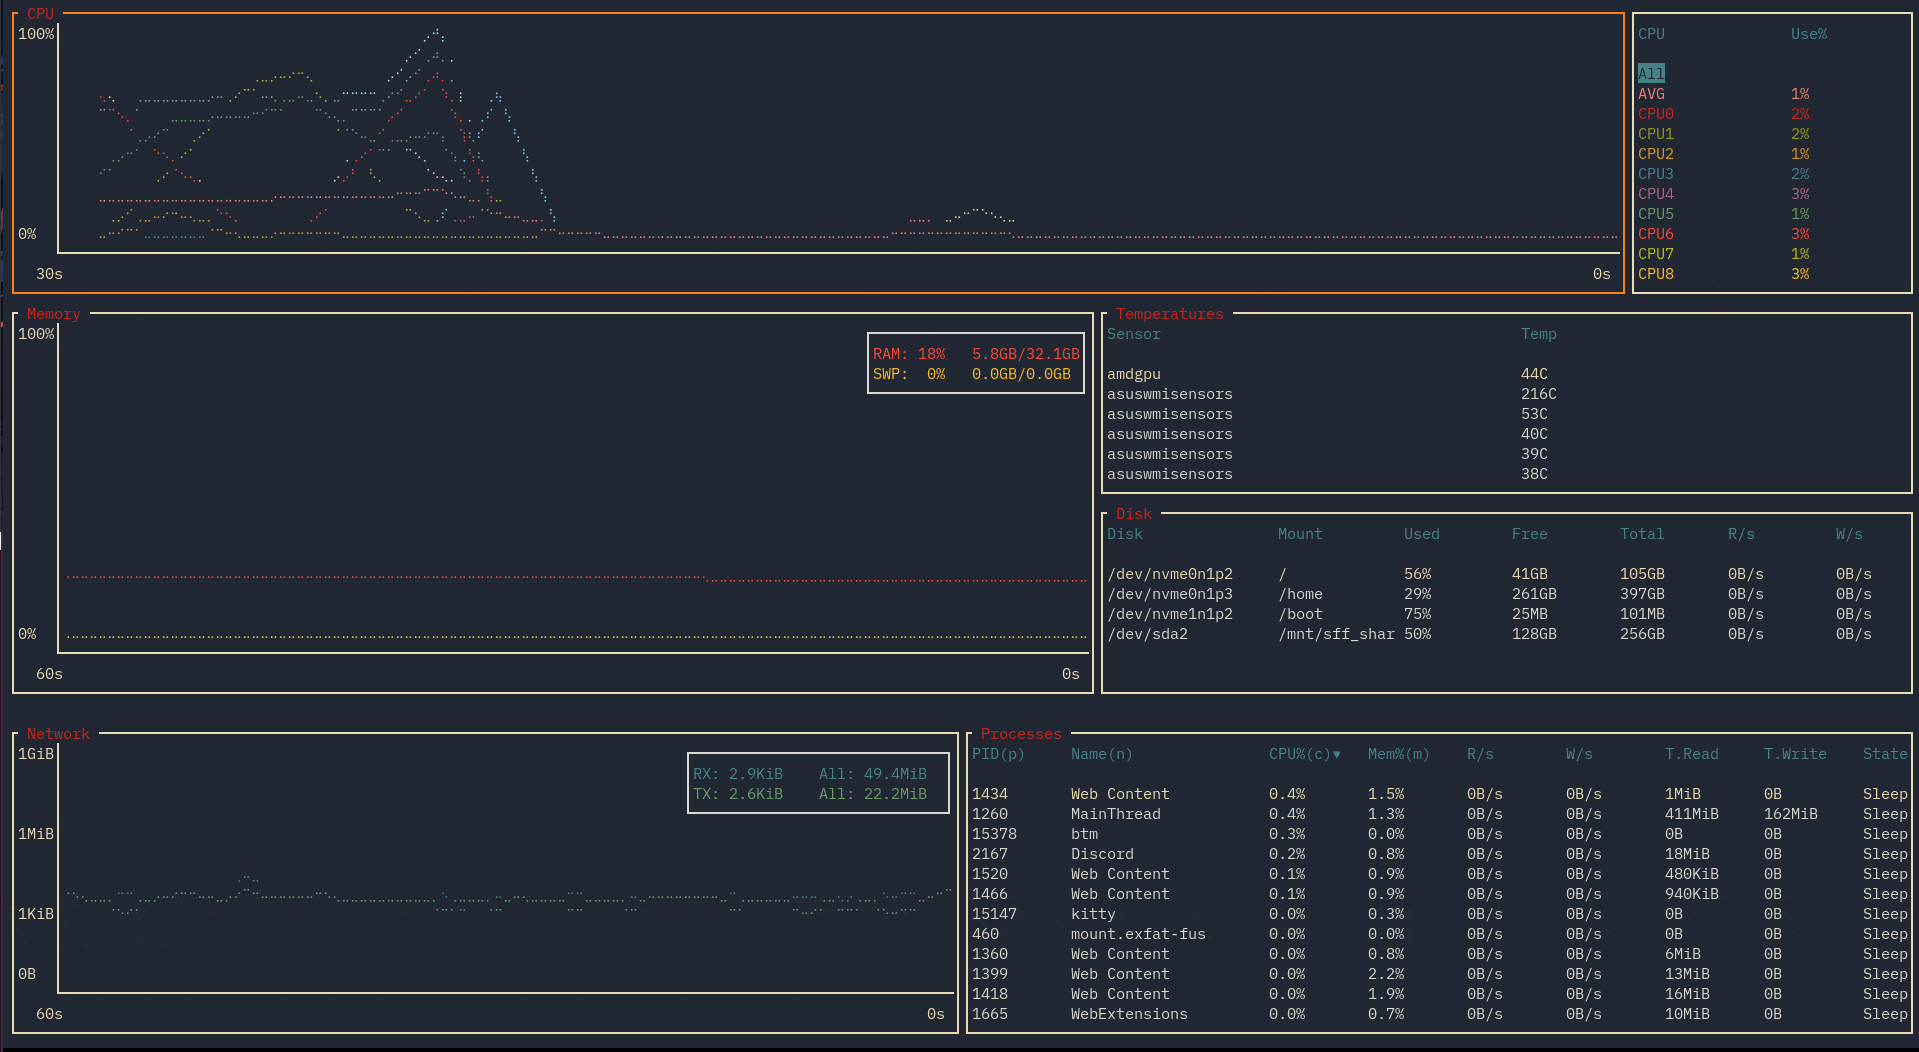Focus the Processes widget title

(x=1021, y=734)
